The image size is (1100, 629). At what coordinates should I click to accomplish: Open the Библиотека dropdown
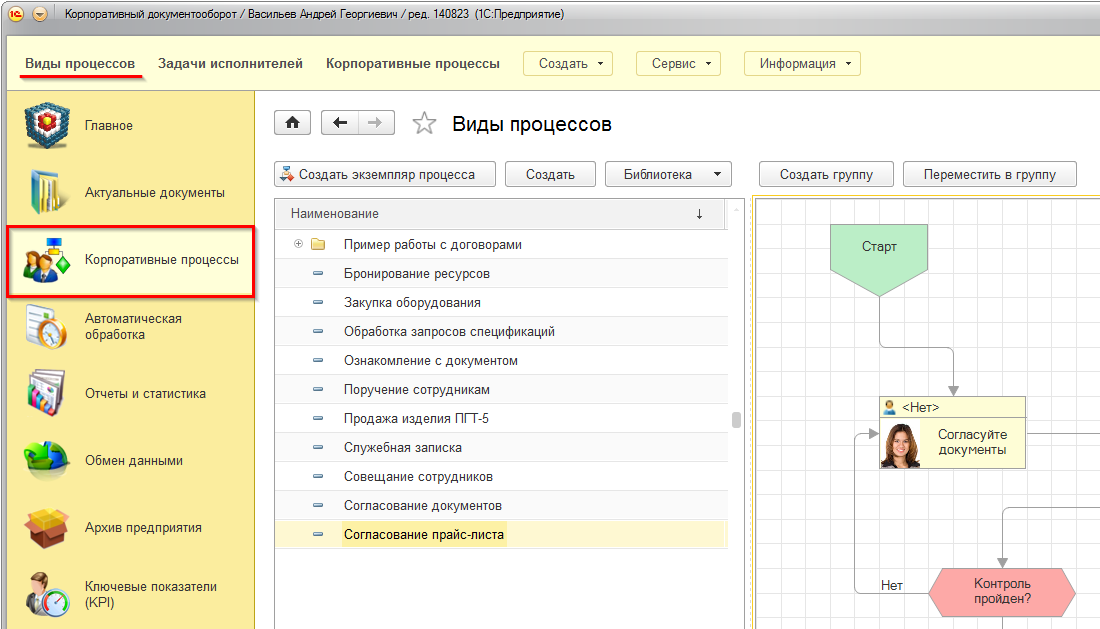click(668, 174)
